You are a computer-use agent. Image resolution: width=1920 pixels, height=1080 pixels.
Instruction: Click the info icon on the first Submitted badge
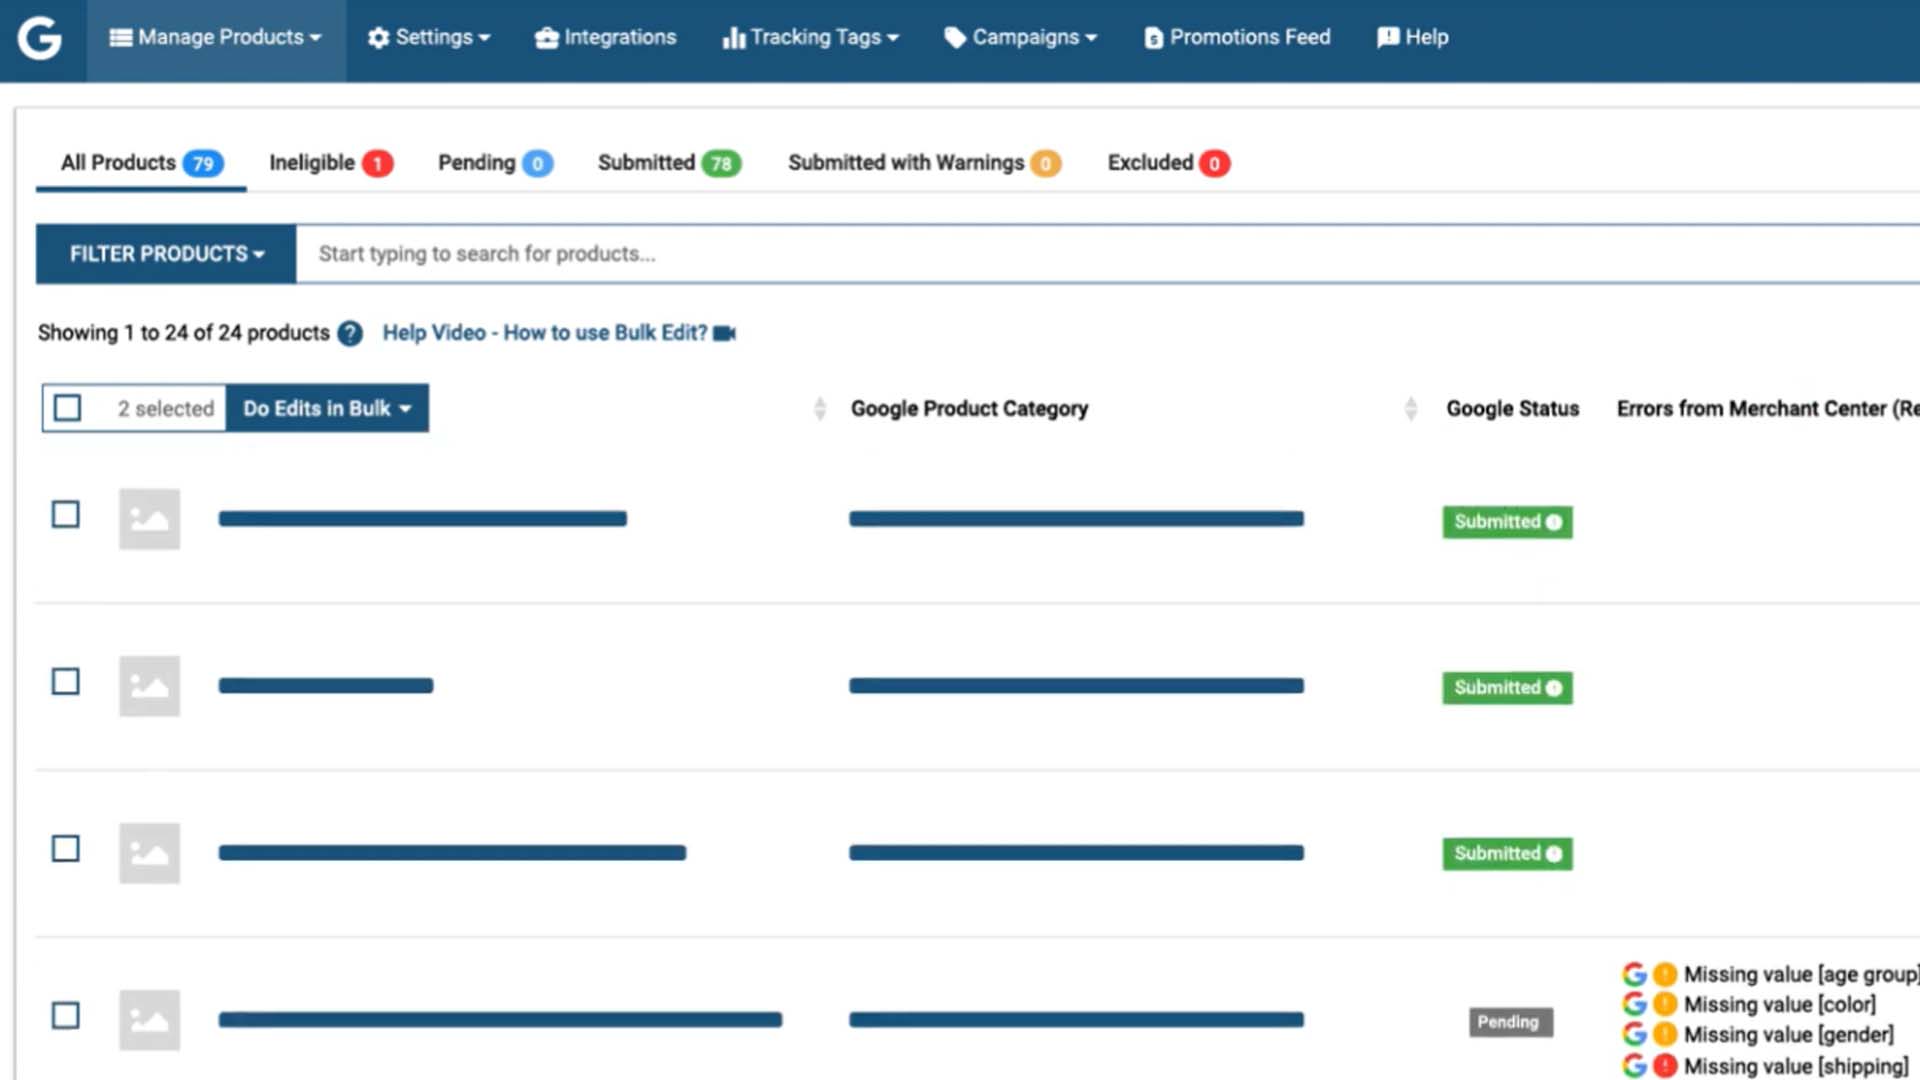[1553, 522]
